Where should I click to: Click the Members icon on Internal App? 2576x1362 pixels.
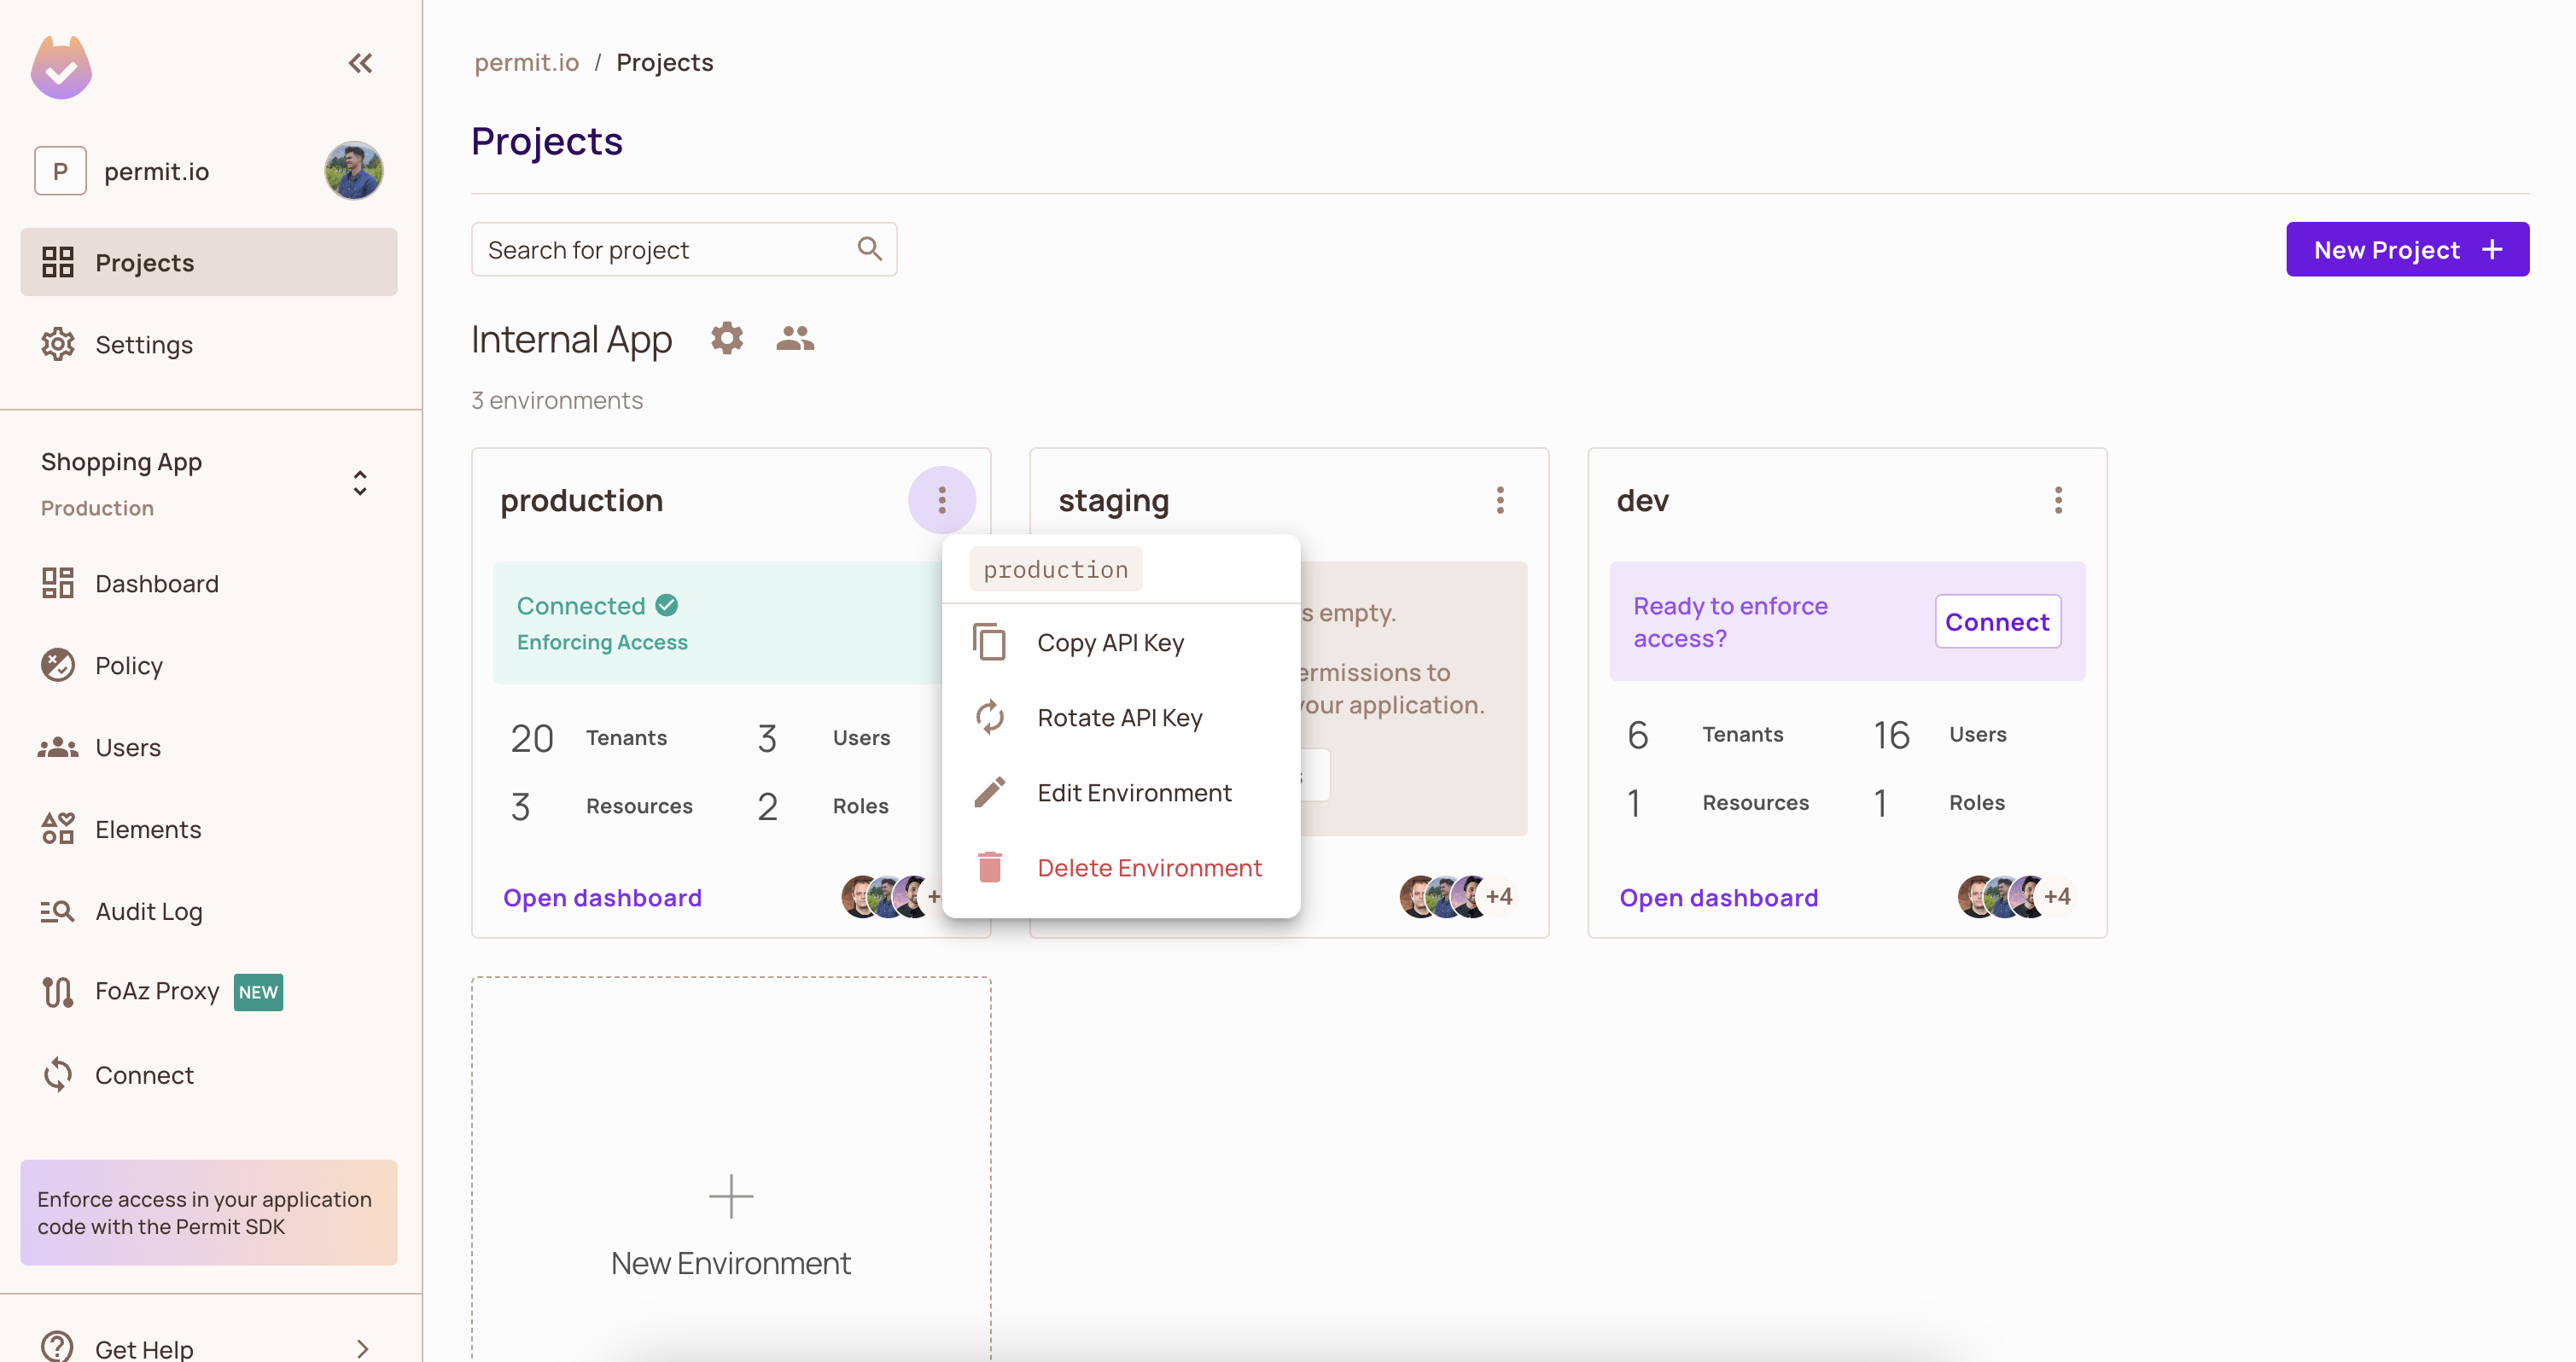pyautogui.click(x=792, y=337)
